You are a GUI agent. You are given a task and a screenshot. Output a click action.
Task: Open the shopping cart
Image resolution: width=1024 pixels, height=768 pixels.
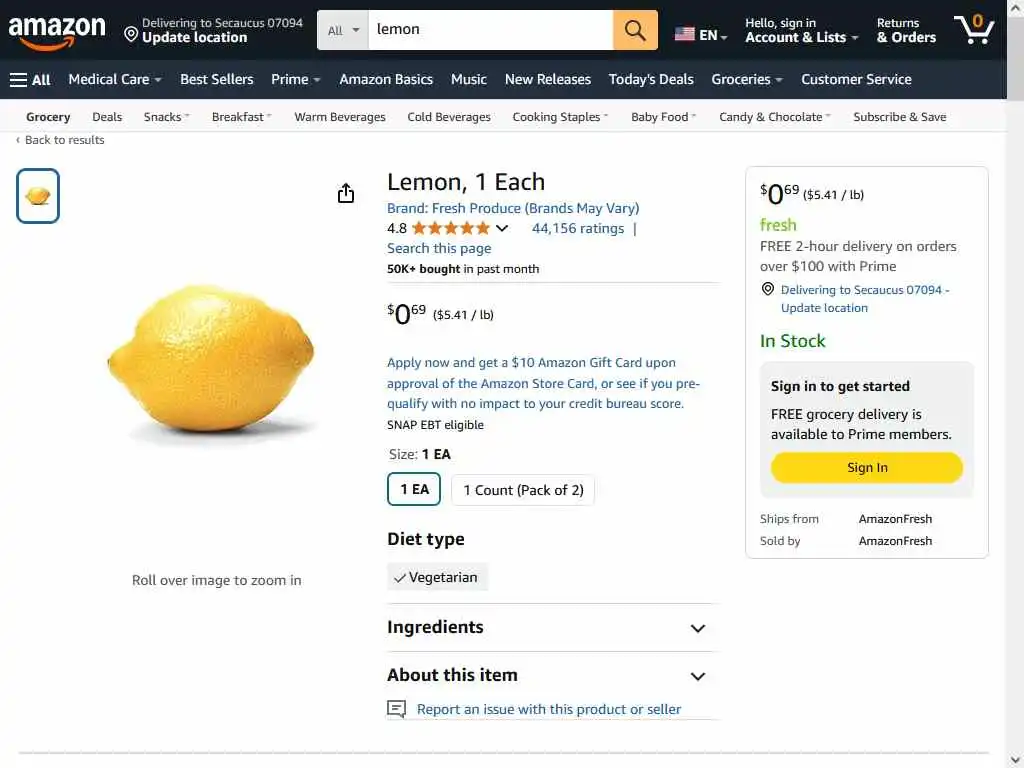coord(972,30)
